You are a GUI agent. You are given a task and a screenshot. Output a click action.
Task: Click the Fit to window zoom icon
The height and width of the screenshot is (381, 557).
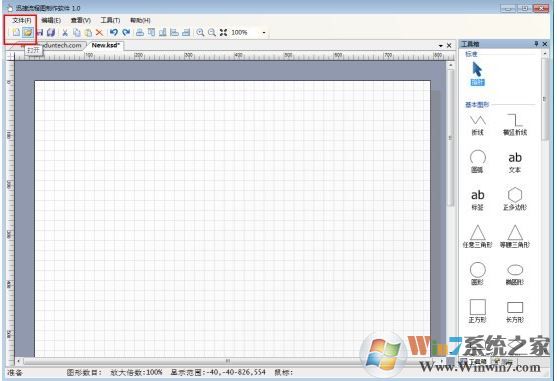pyautogui.click(x=223, y=32)
